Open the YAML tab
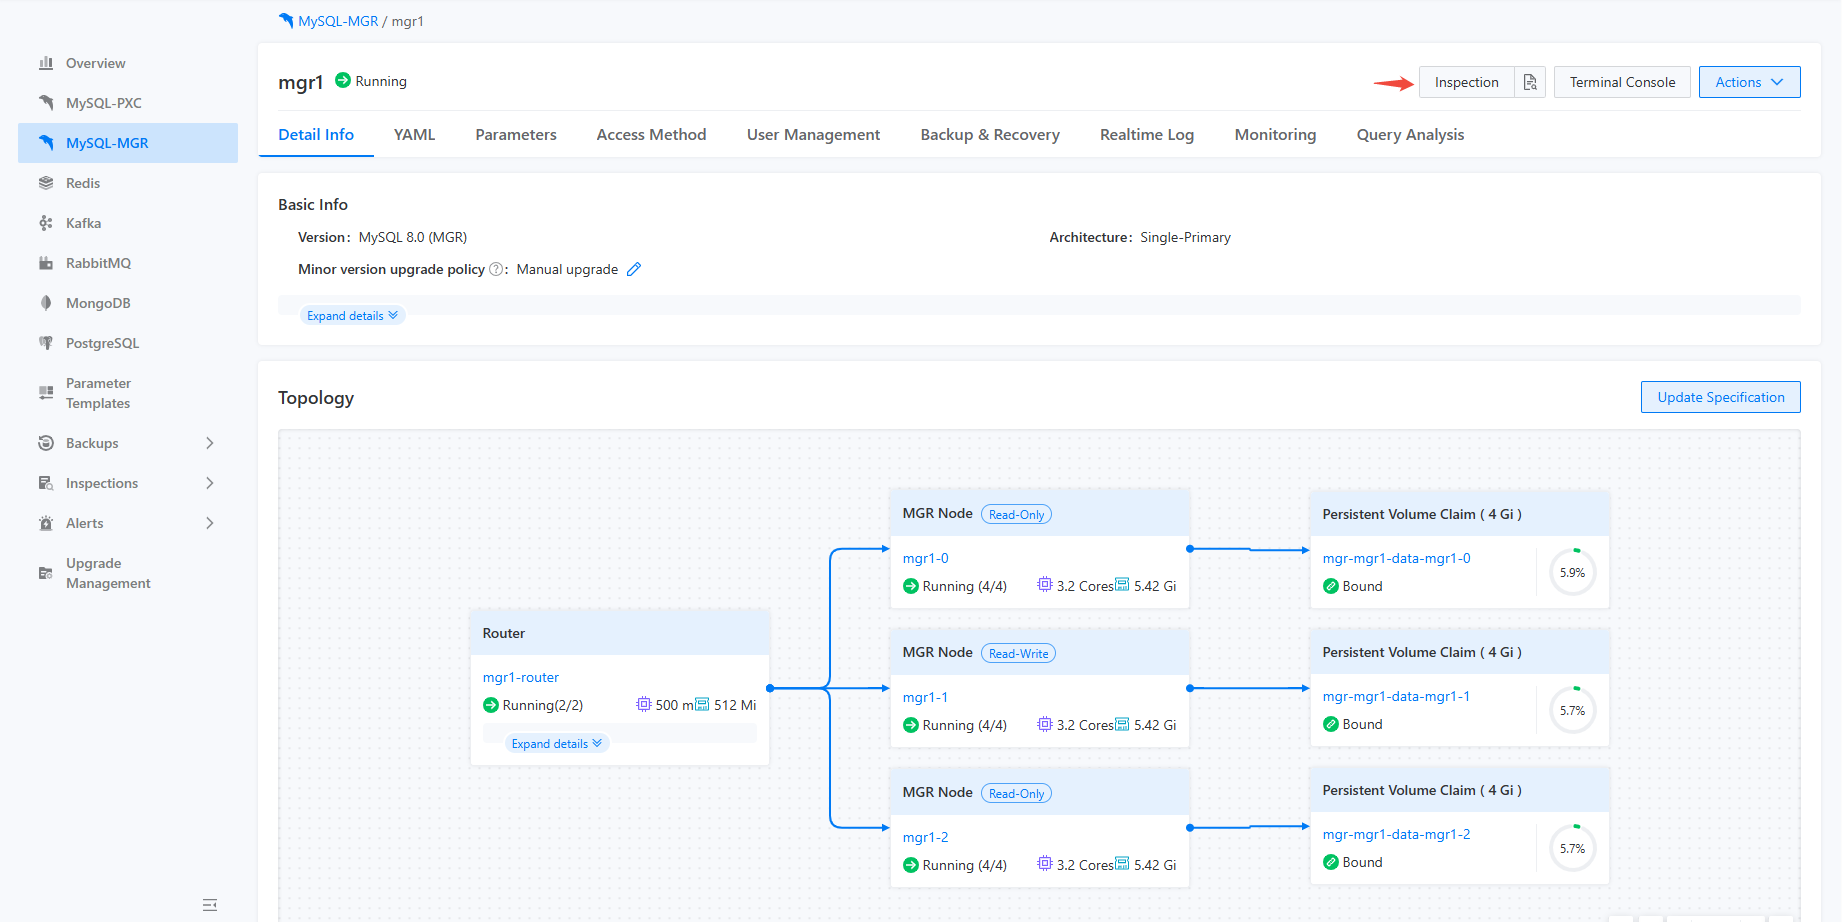The image size is (1842, 922). tap(414, 134)
